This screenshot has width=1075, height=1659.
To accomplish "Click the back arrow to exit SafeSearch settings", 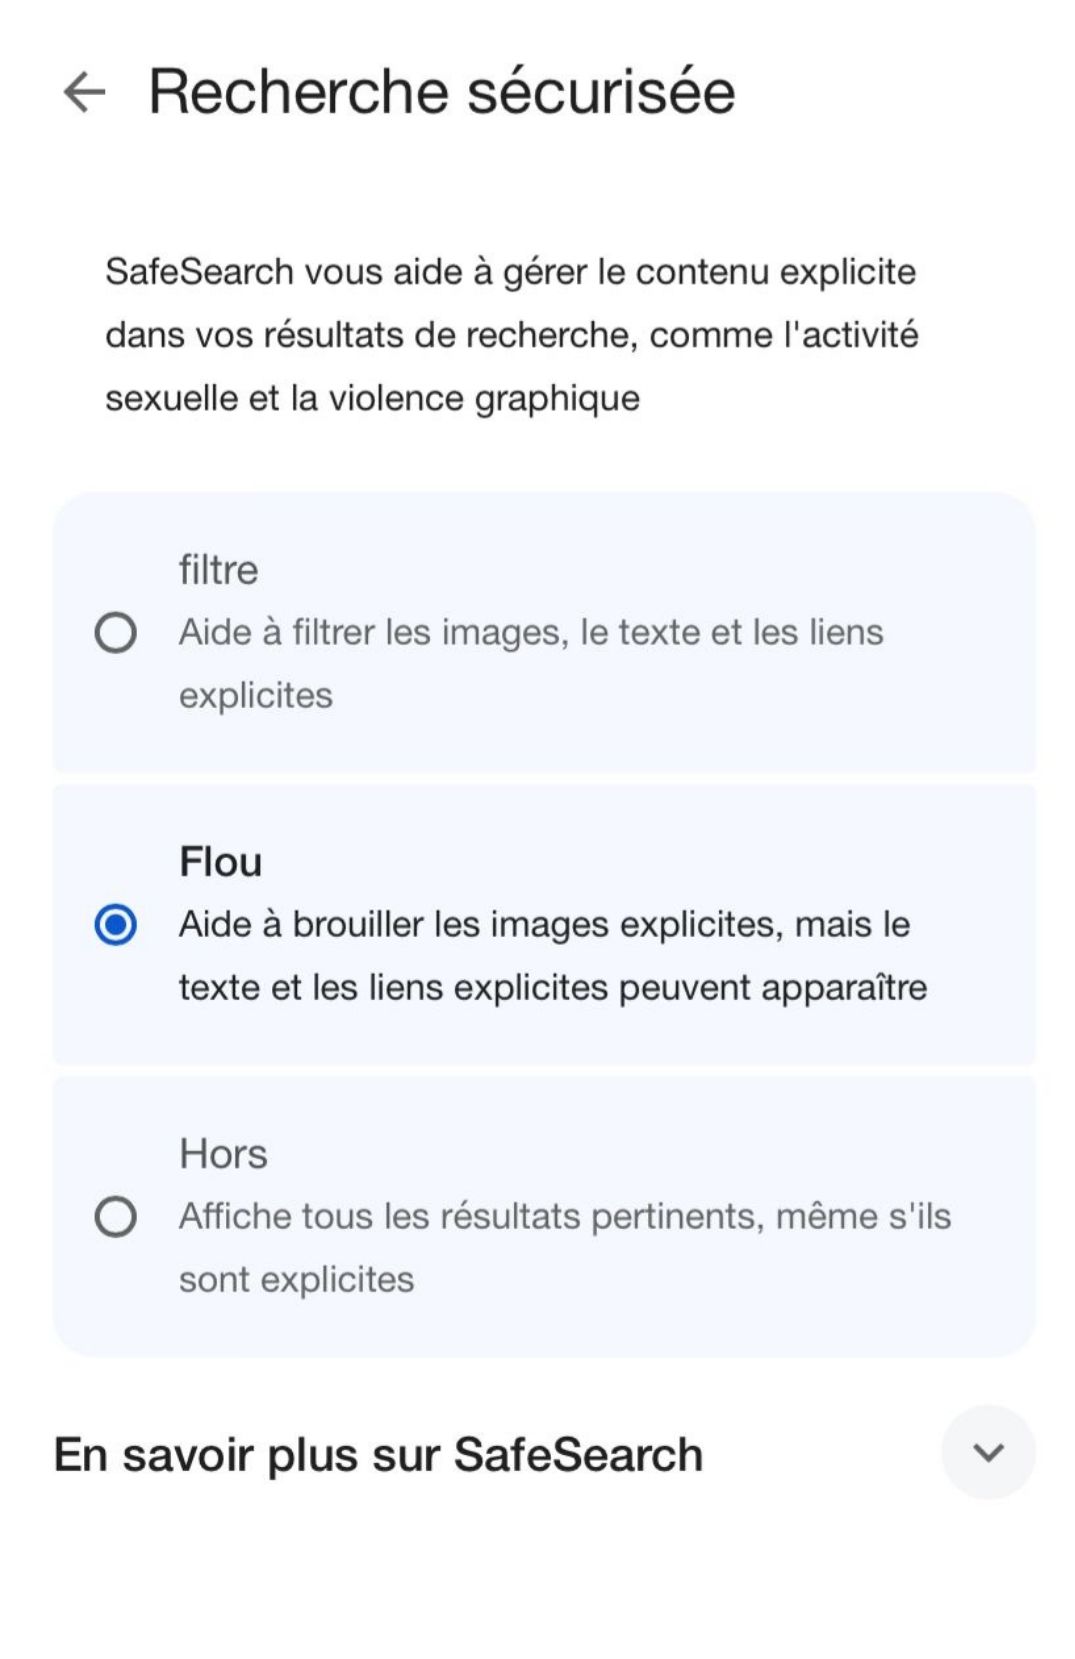I will tap(85, 92).
